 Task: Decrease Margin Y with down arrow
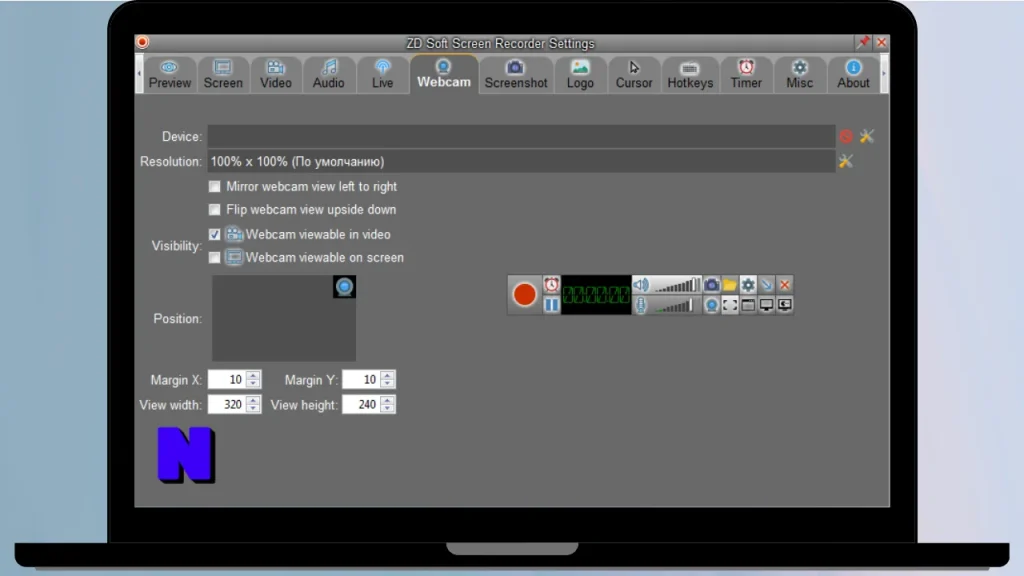(387, 384)
